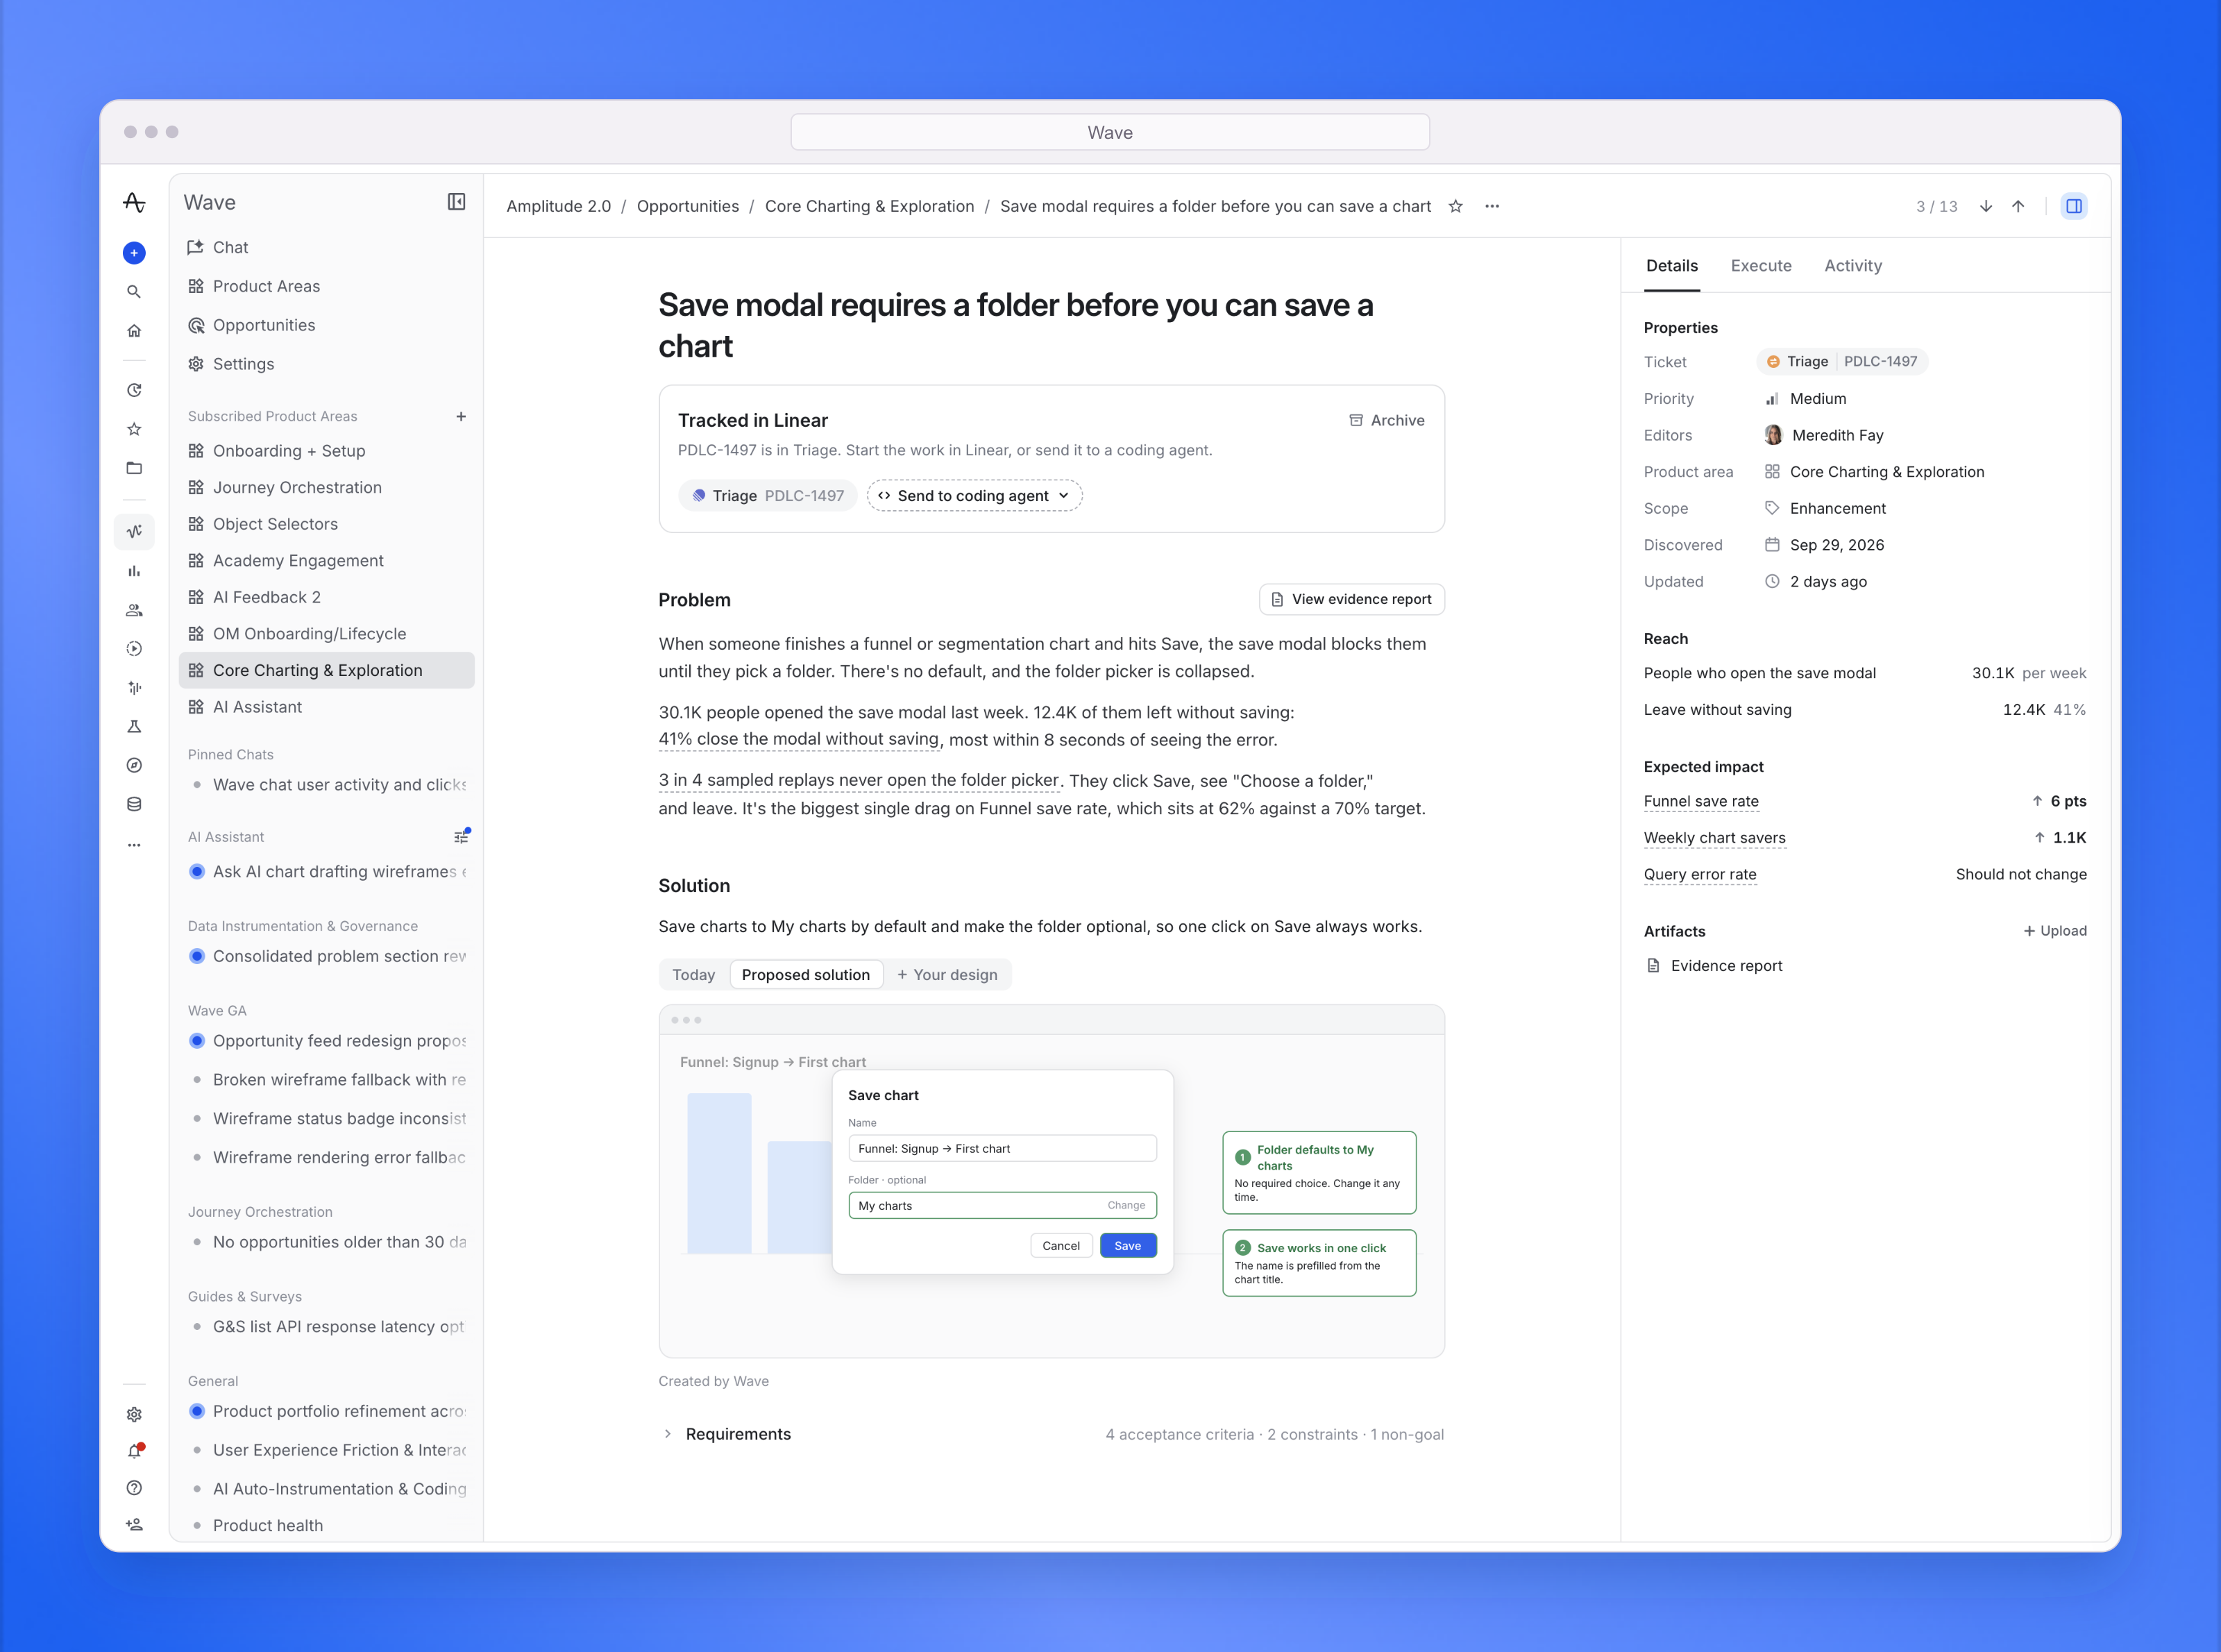The width and height of the screenshot is (2221, 1652).
Task: Open the help question mark icon
Action: pos(134,1488)
